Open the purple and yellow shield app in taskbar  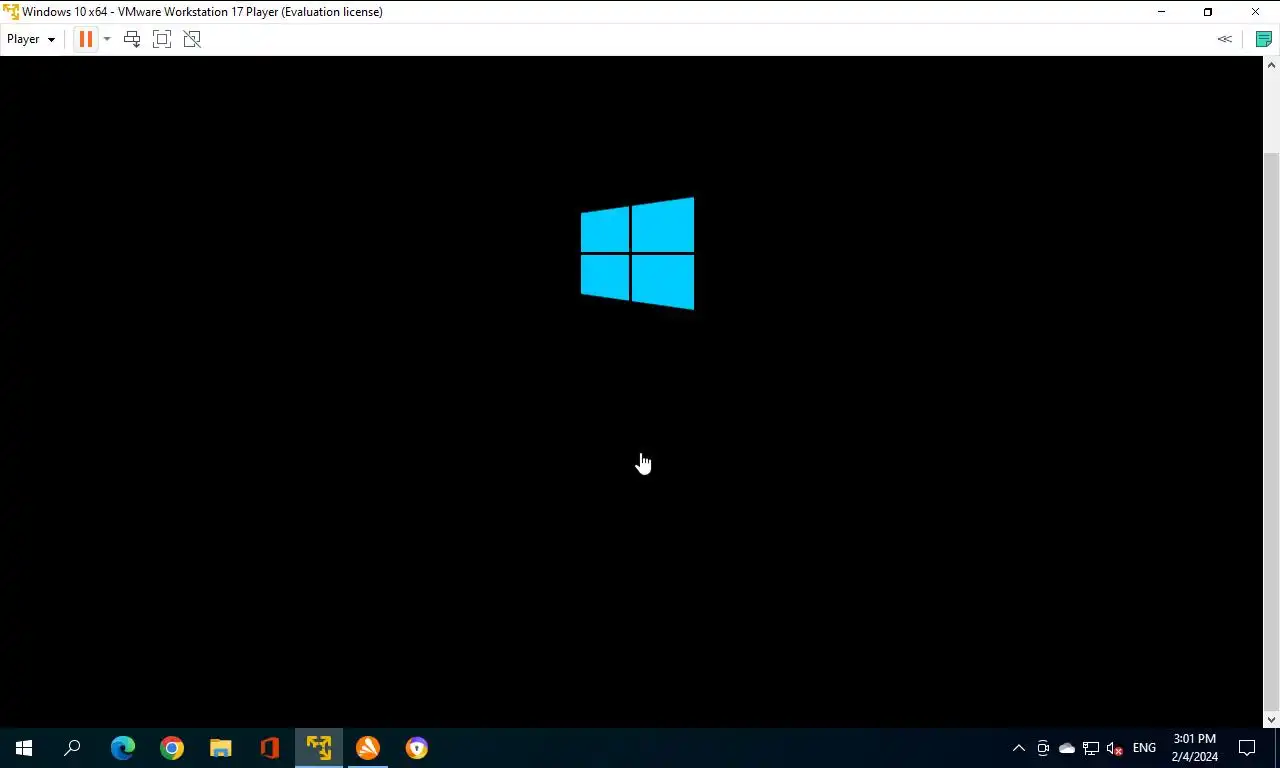pos(417,748)
